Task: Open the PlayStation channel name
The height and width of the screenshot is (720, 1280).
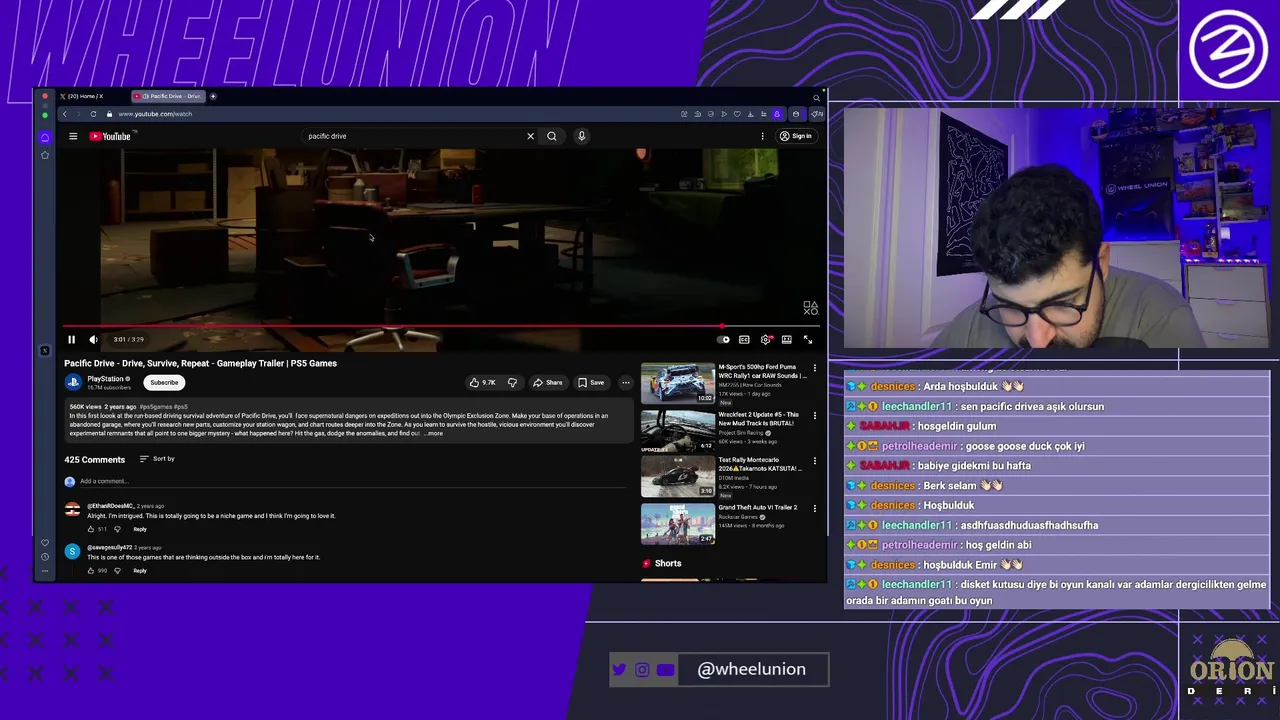Action: [x=105, y=379]
